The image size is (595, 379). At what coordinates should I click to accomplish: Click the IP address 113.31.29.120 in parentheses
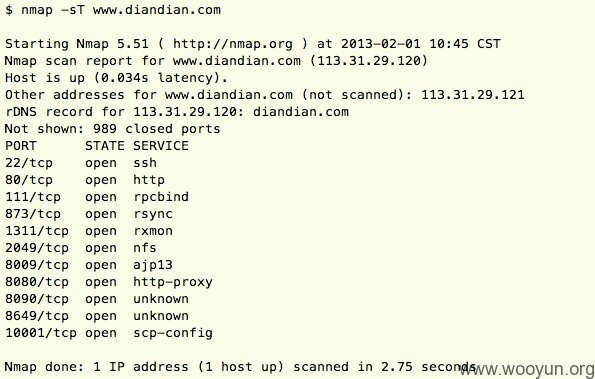coord(368,61)
